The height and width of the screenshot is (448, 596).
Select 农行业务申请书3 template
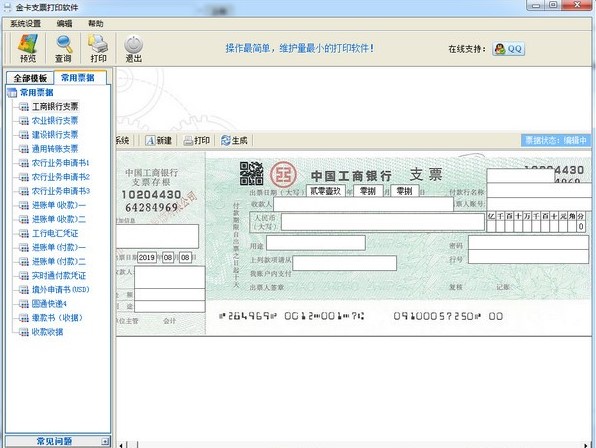[60, 191]
